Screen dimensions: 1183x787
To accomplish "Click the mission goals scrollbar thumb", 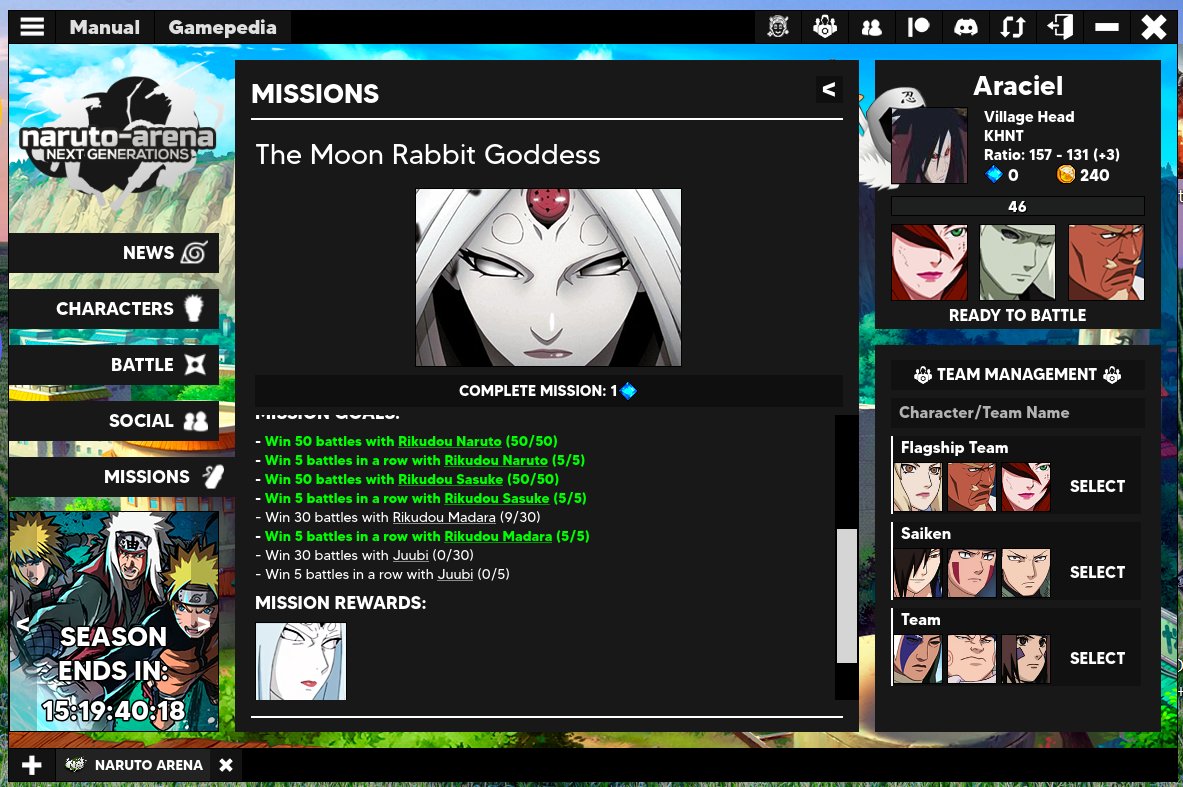I will click(847, 595).
